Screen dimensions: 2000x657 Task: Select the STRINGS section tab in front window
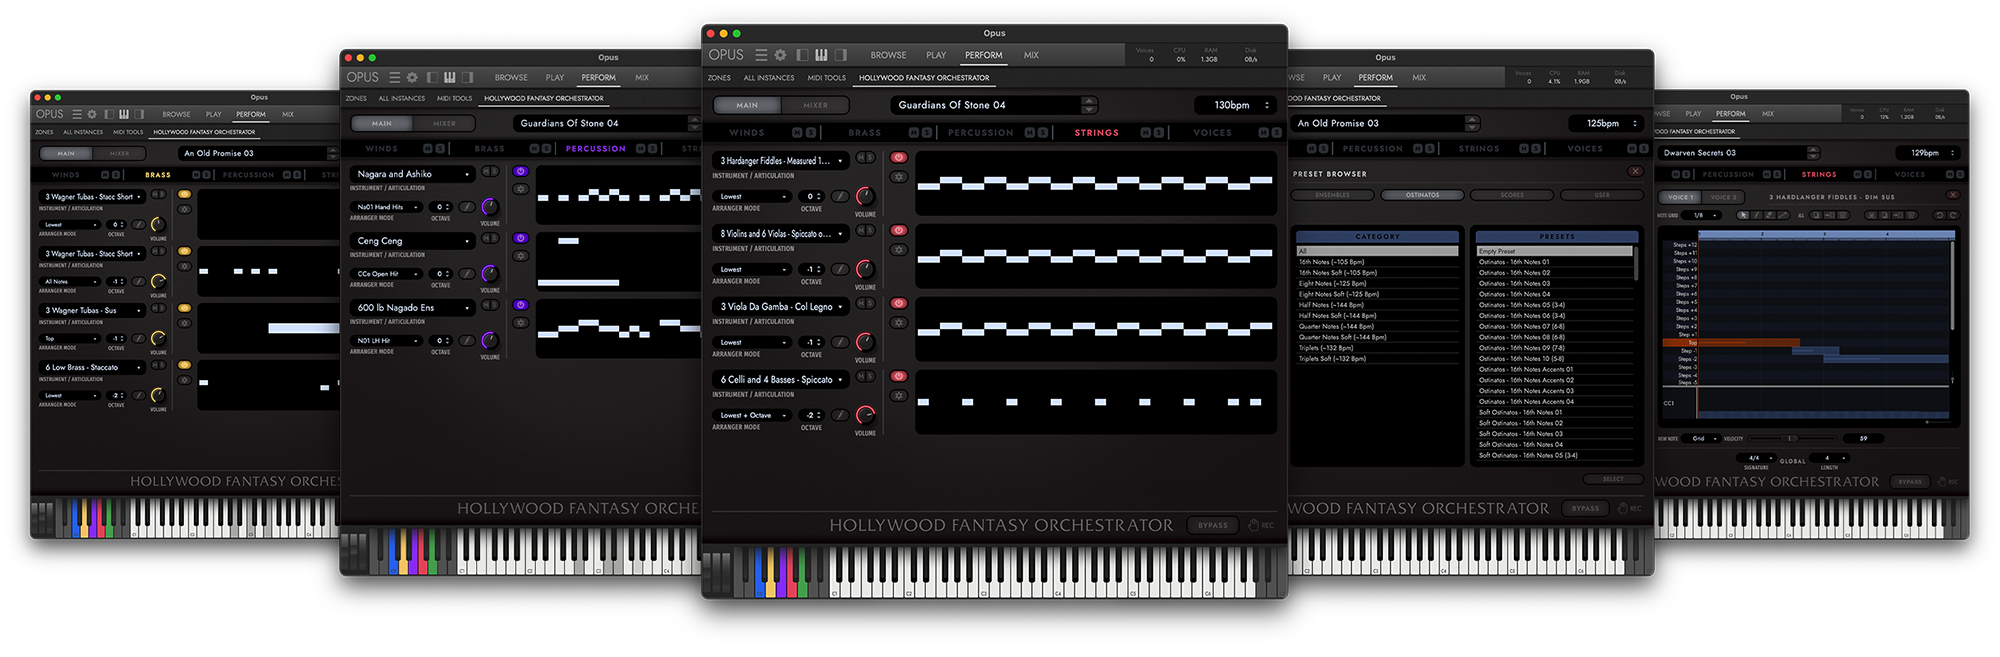[1097, 133]
